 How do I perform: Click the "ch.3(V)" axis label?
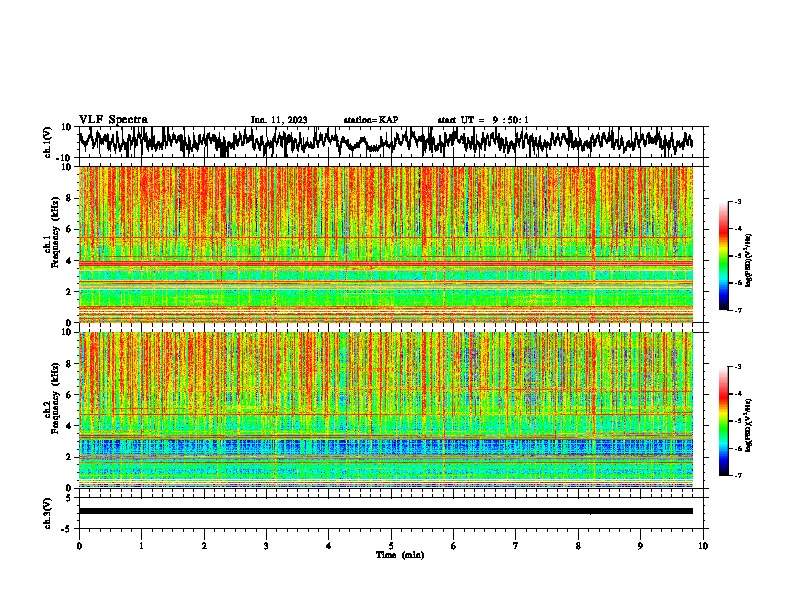click(x=48, y=513)
